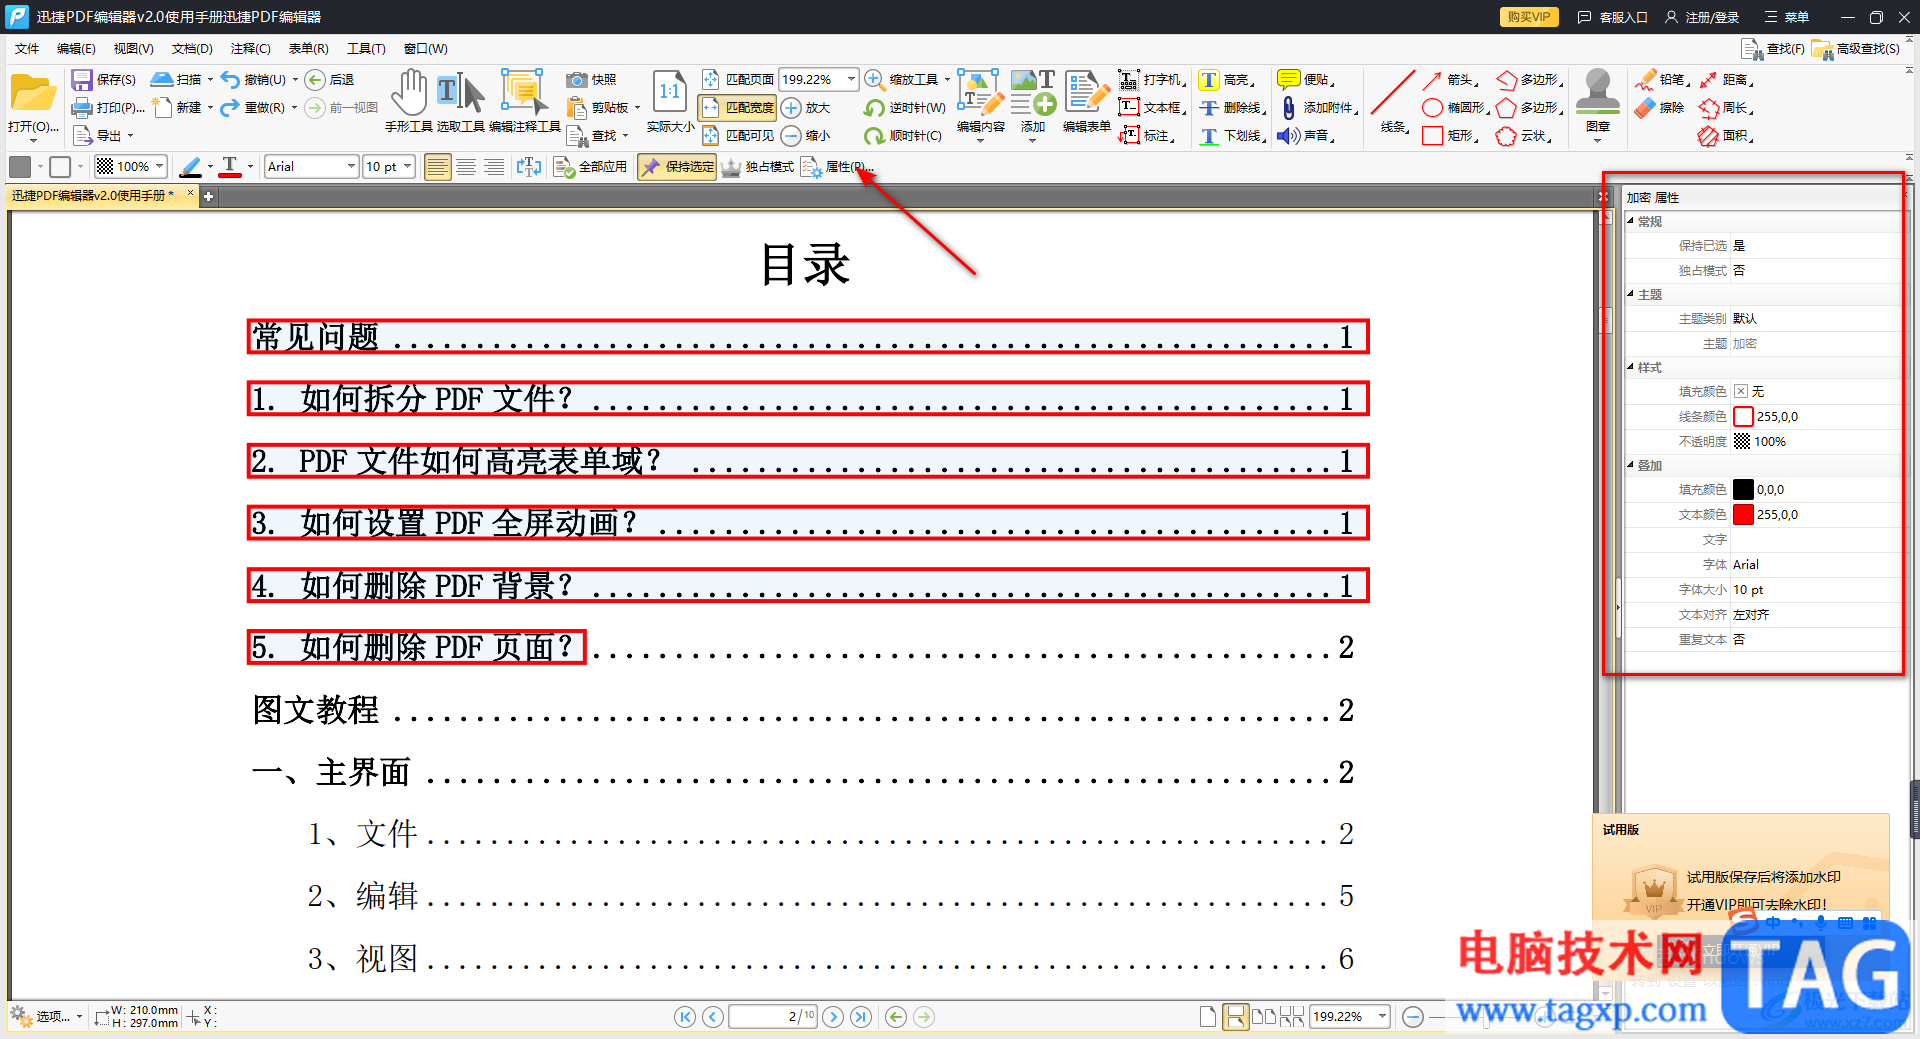Viewport: 1920px width, 1039px height.
Task: Pick the Area measuring tool (面积)
Action: click(1726, 136)
